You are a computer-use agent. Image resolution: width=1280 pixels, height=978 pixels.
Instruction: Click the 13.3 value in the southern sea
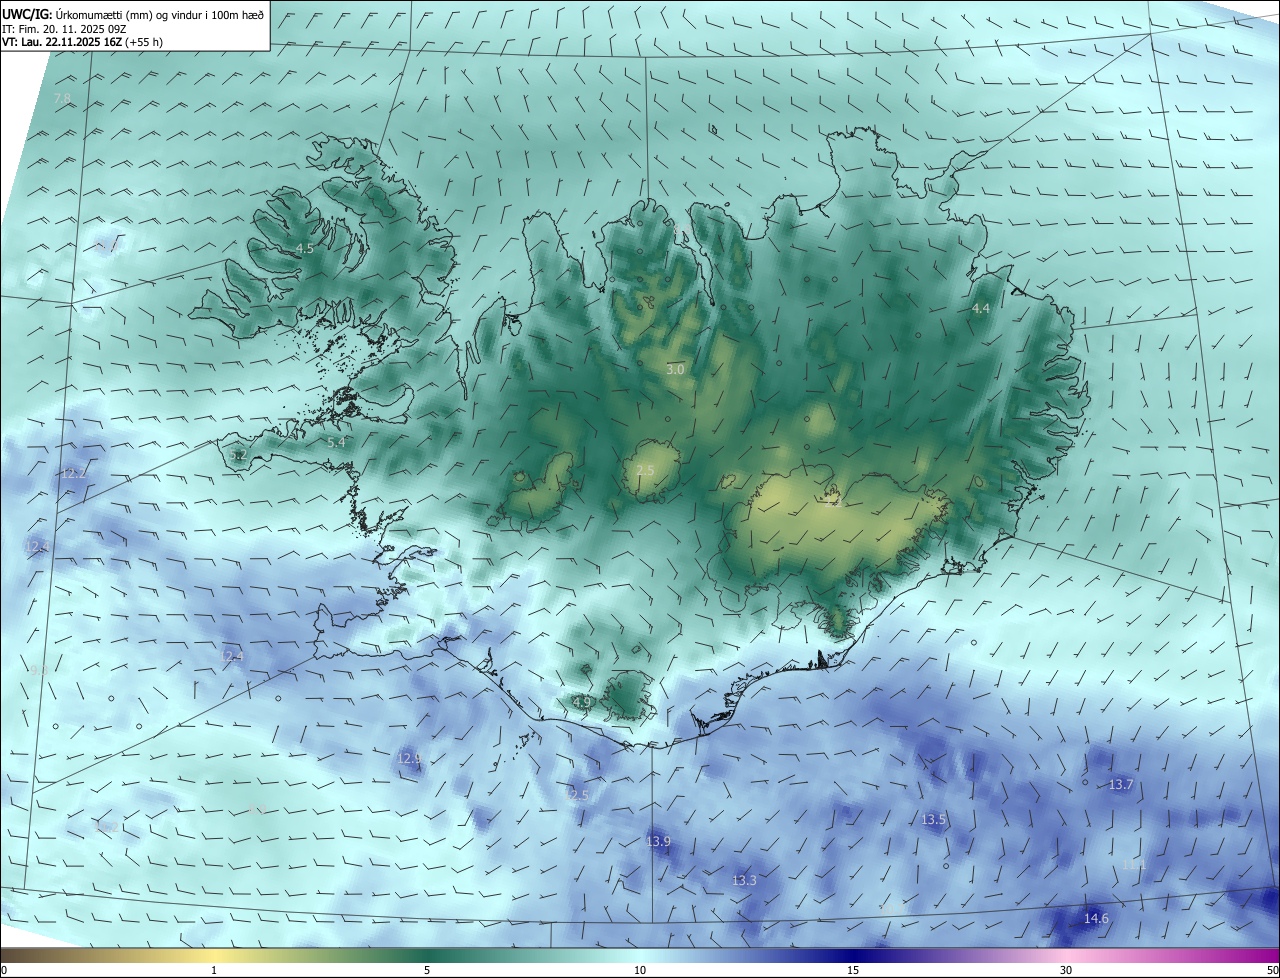(744, 881)
